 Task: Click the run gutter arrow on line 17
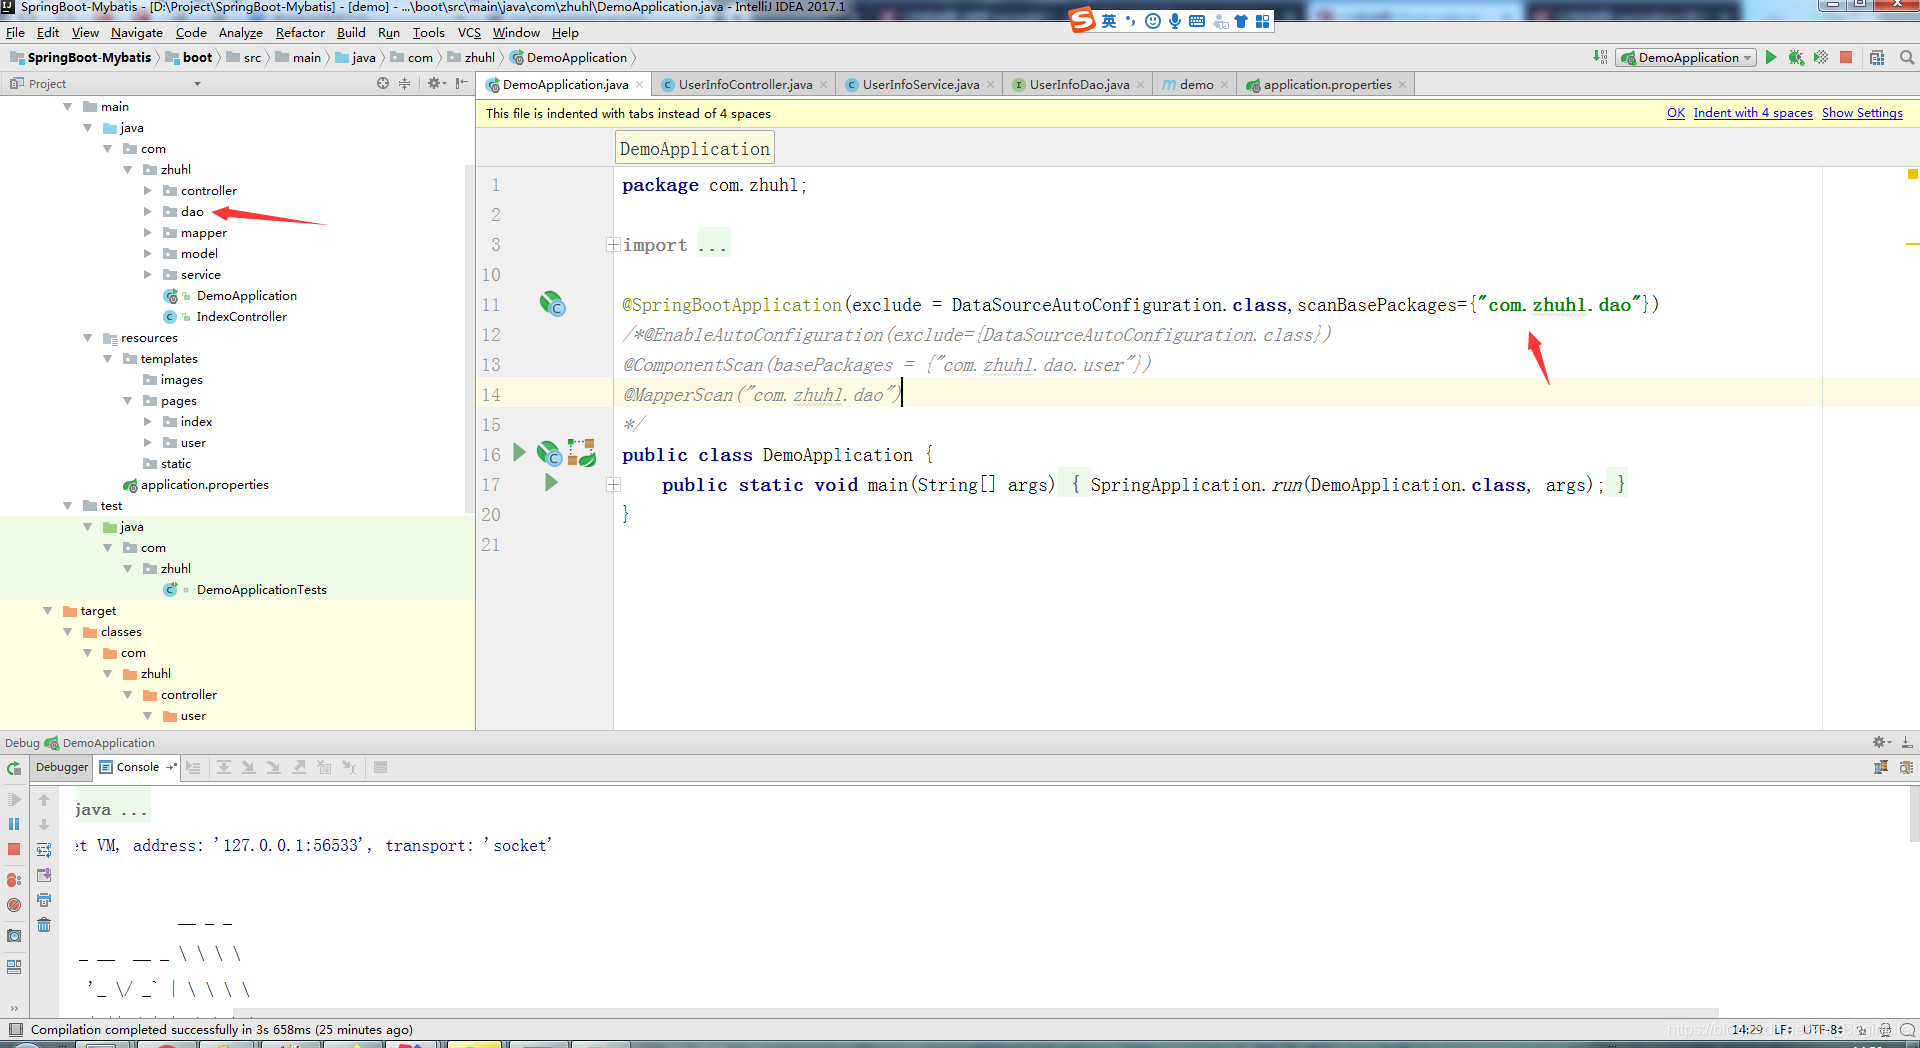pyautogui.click(x=551, y=483)
